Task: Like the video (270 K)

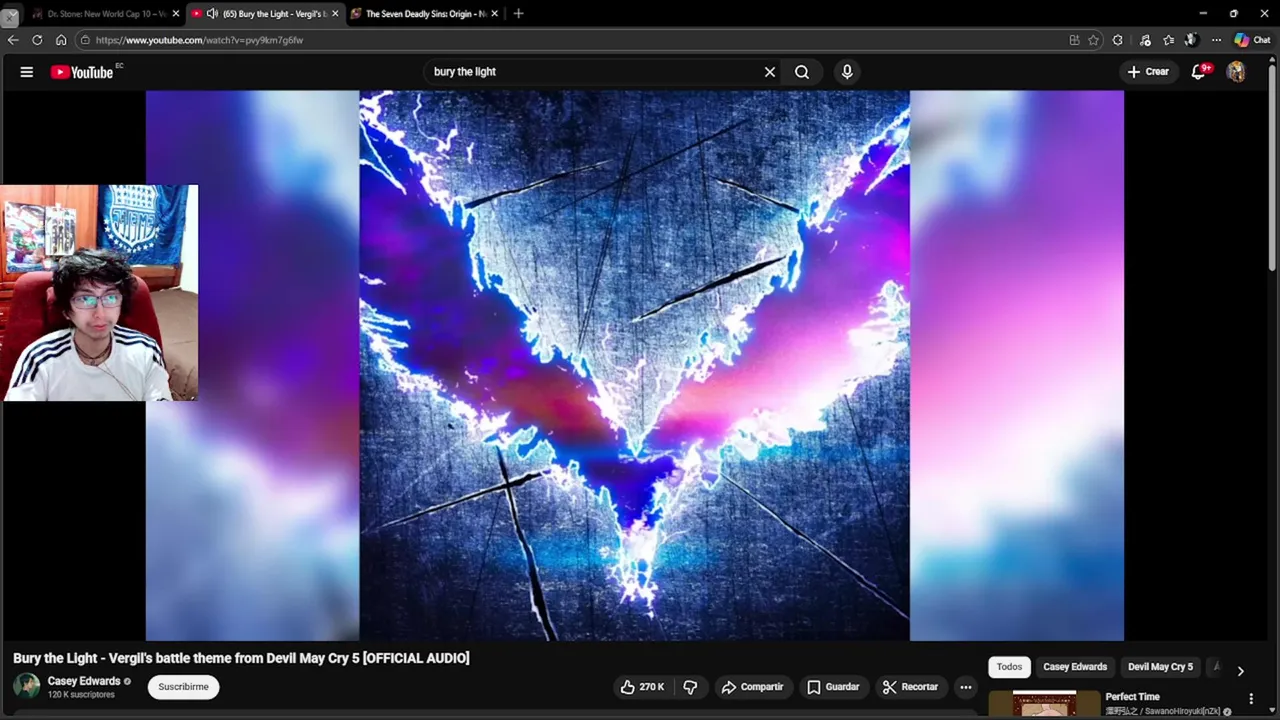Action: tap(642, 687)
